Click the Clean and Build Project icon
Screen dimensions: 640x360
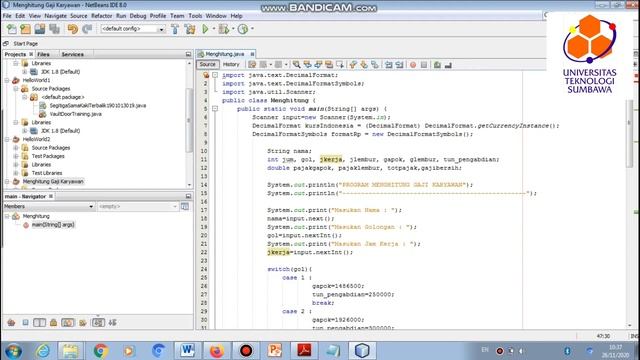pos(190,29)
